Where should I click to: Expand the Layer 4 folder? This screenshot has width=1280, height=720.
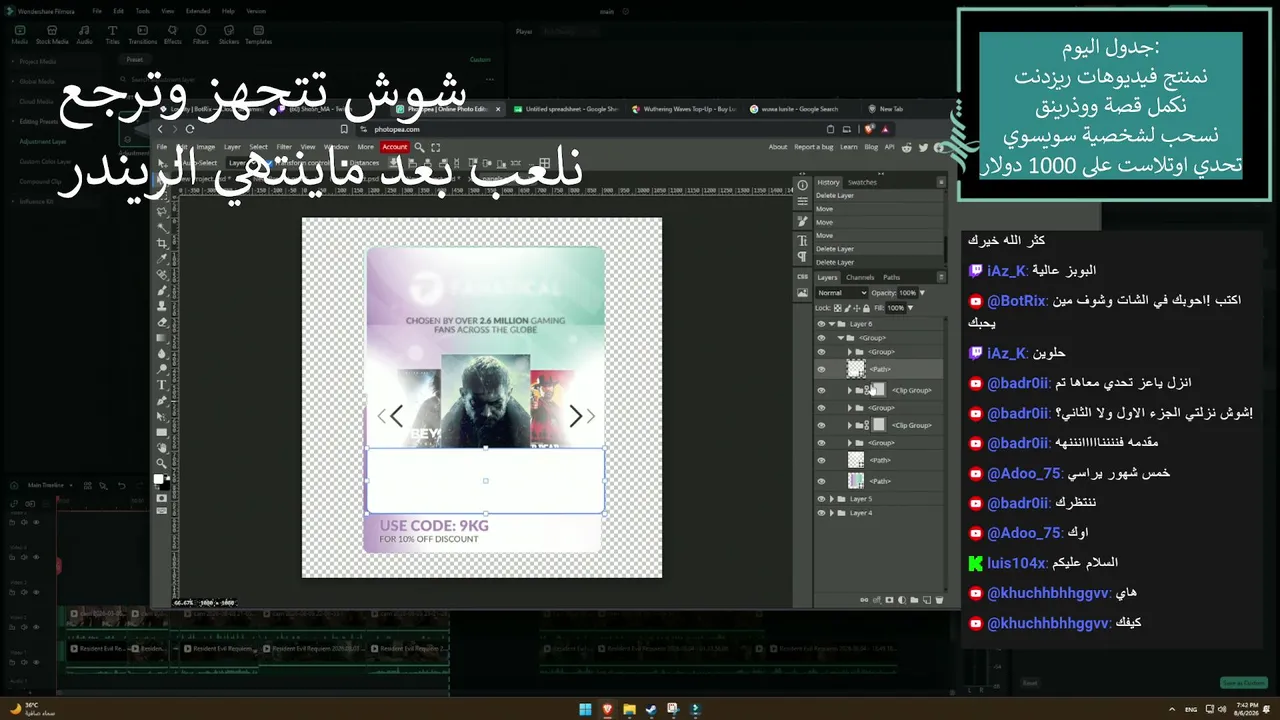click(x=832, y=513)
